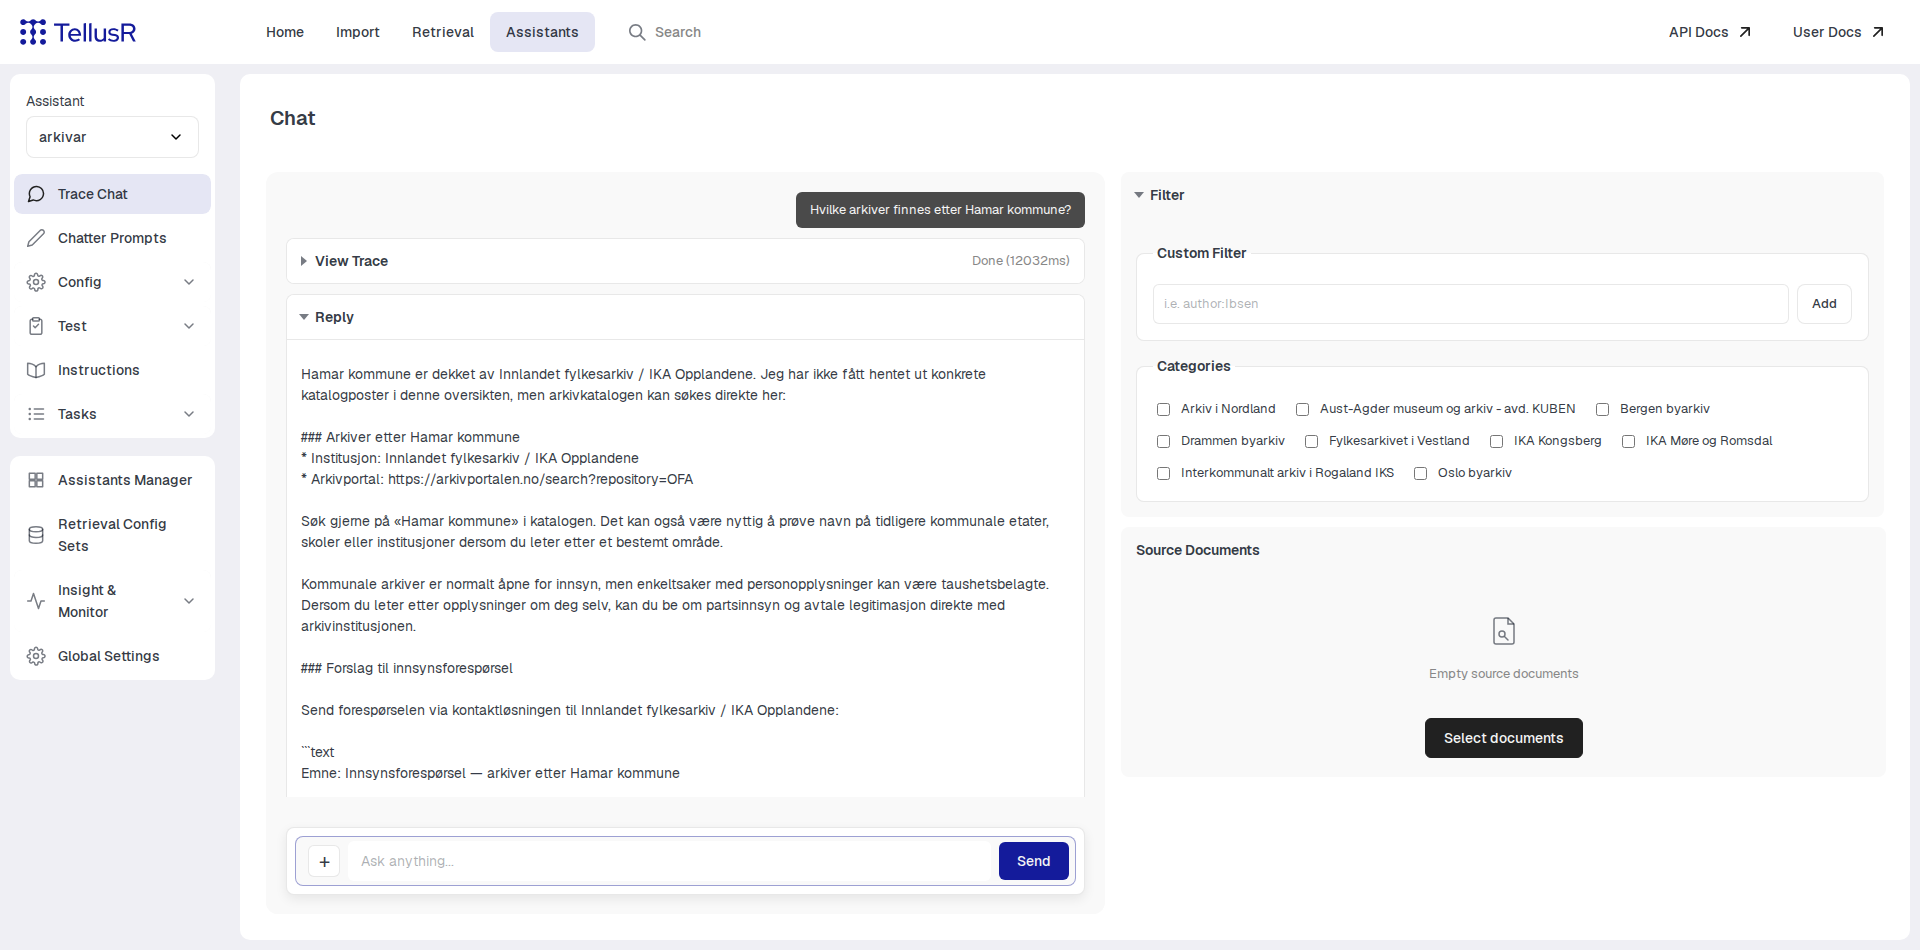Expand the Tasks submenu chevron
This screenshot has height=950, width=1920.
(189, 414)
